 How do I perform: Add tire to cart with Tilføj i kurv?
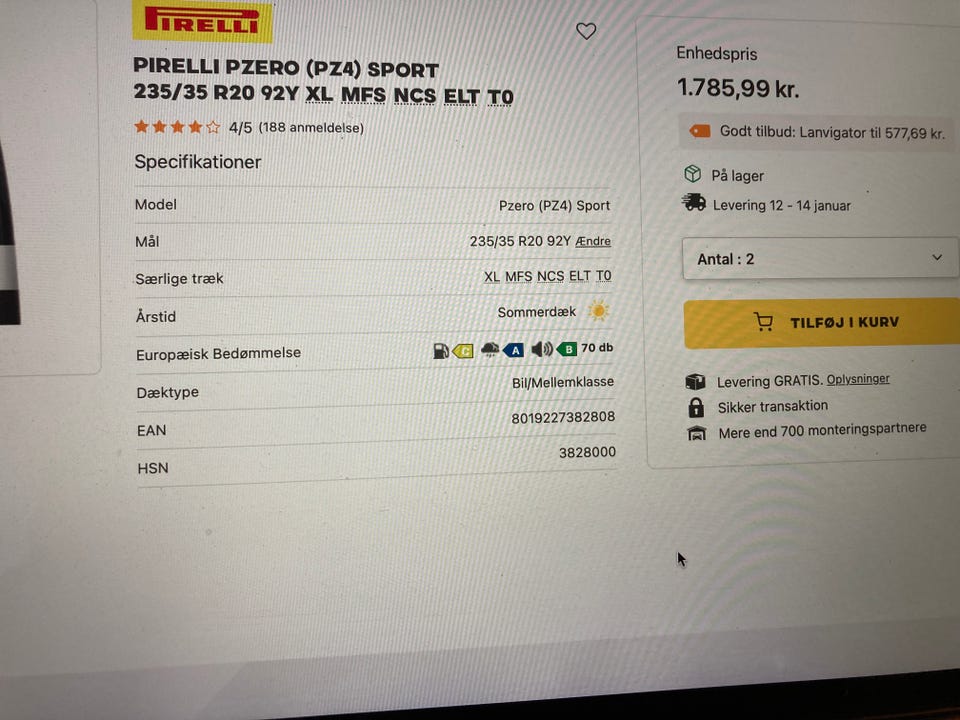click(x=822, y=323)
